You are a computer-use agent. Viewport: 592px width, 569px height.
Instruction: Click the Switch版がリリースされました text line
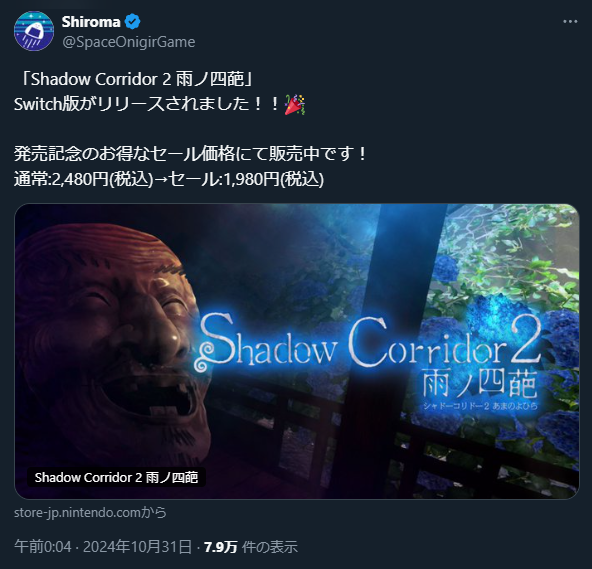pyautogui.click(x=147, y=104)
